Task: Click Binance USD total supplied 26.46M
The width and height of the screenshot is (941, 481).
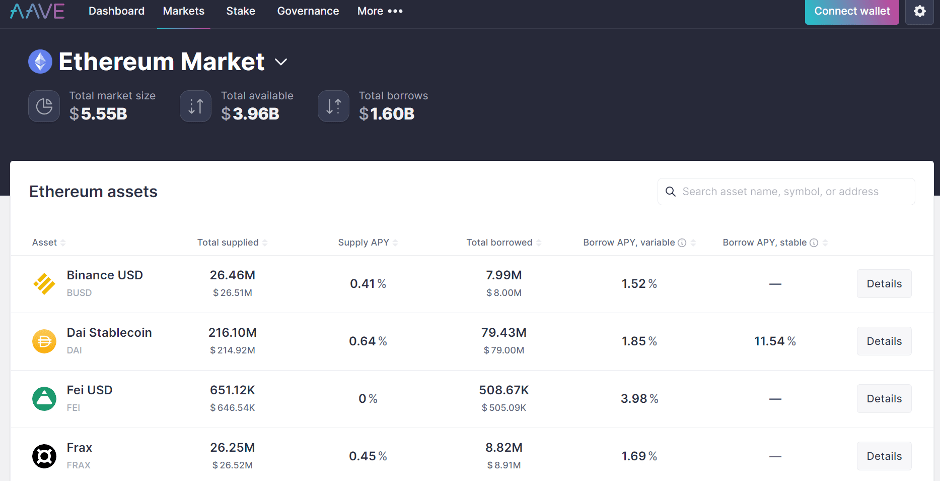Action: tap(232, 275)
